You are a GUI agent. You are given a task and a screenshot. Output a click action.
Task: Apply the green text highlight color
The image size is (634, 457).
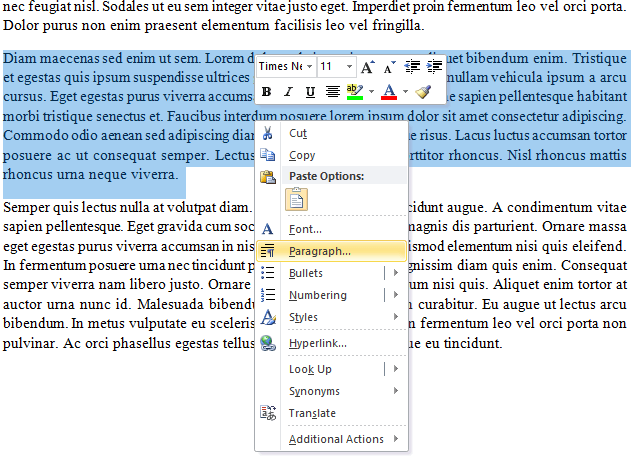[x=354, y=92]
